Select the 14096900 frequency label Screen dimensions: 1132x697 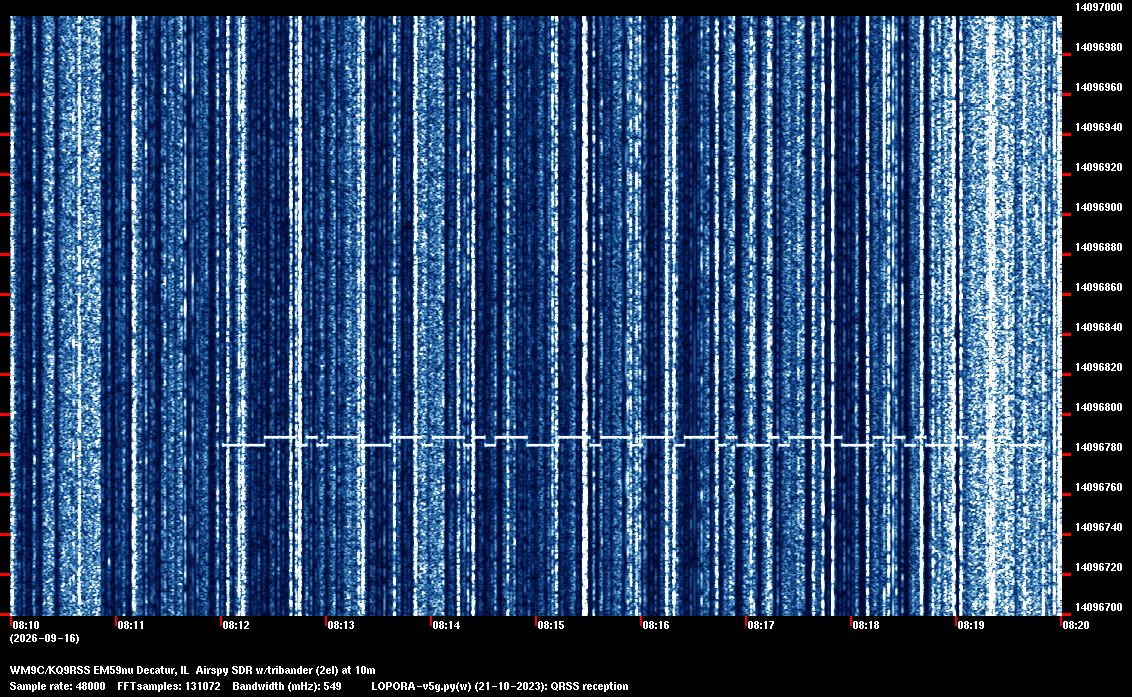(x=1098, y=207)
